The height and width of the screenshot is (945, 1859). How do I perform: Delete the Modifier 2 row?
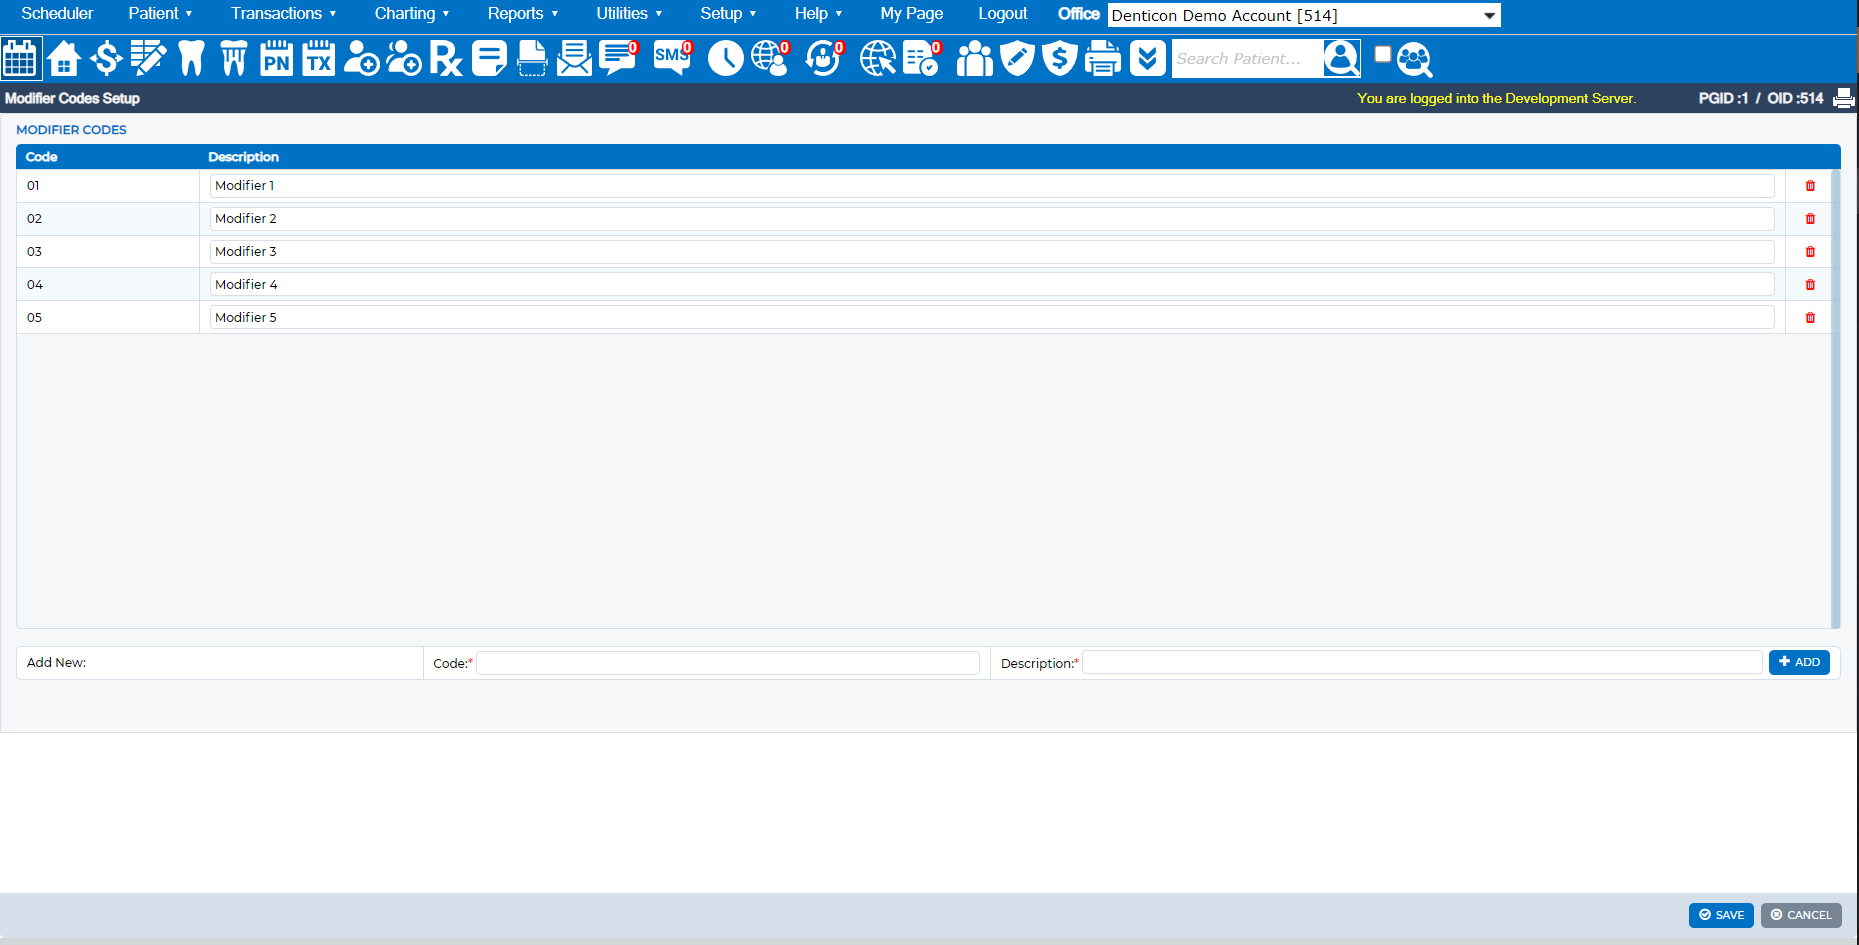tap(1810, 219)
